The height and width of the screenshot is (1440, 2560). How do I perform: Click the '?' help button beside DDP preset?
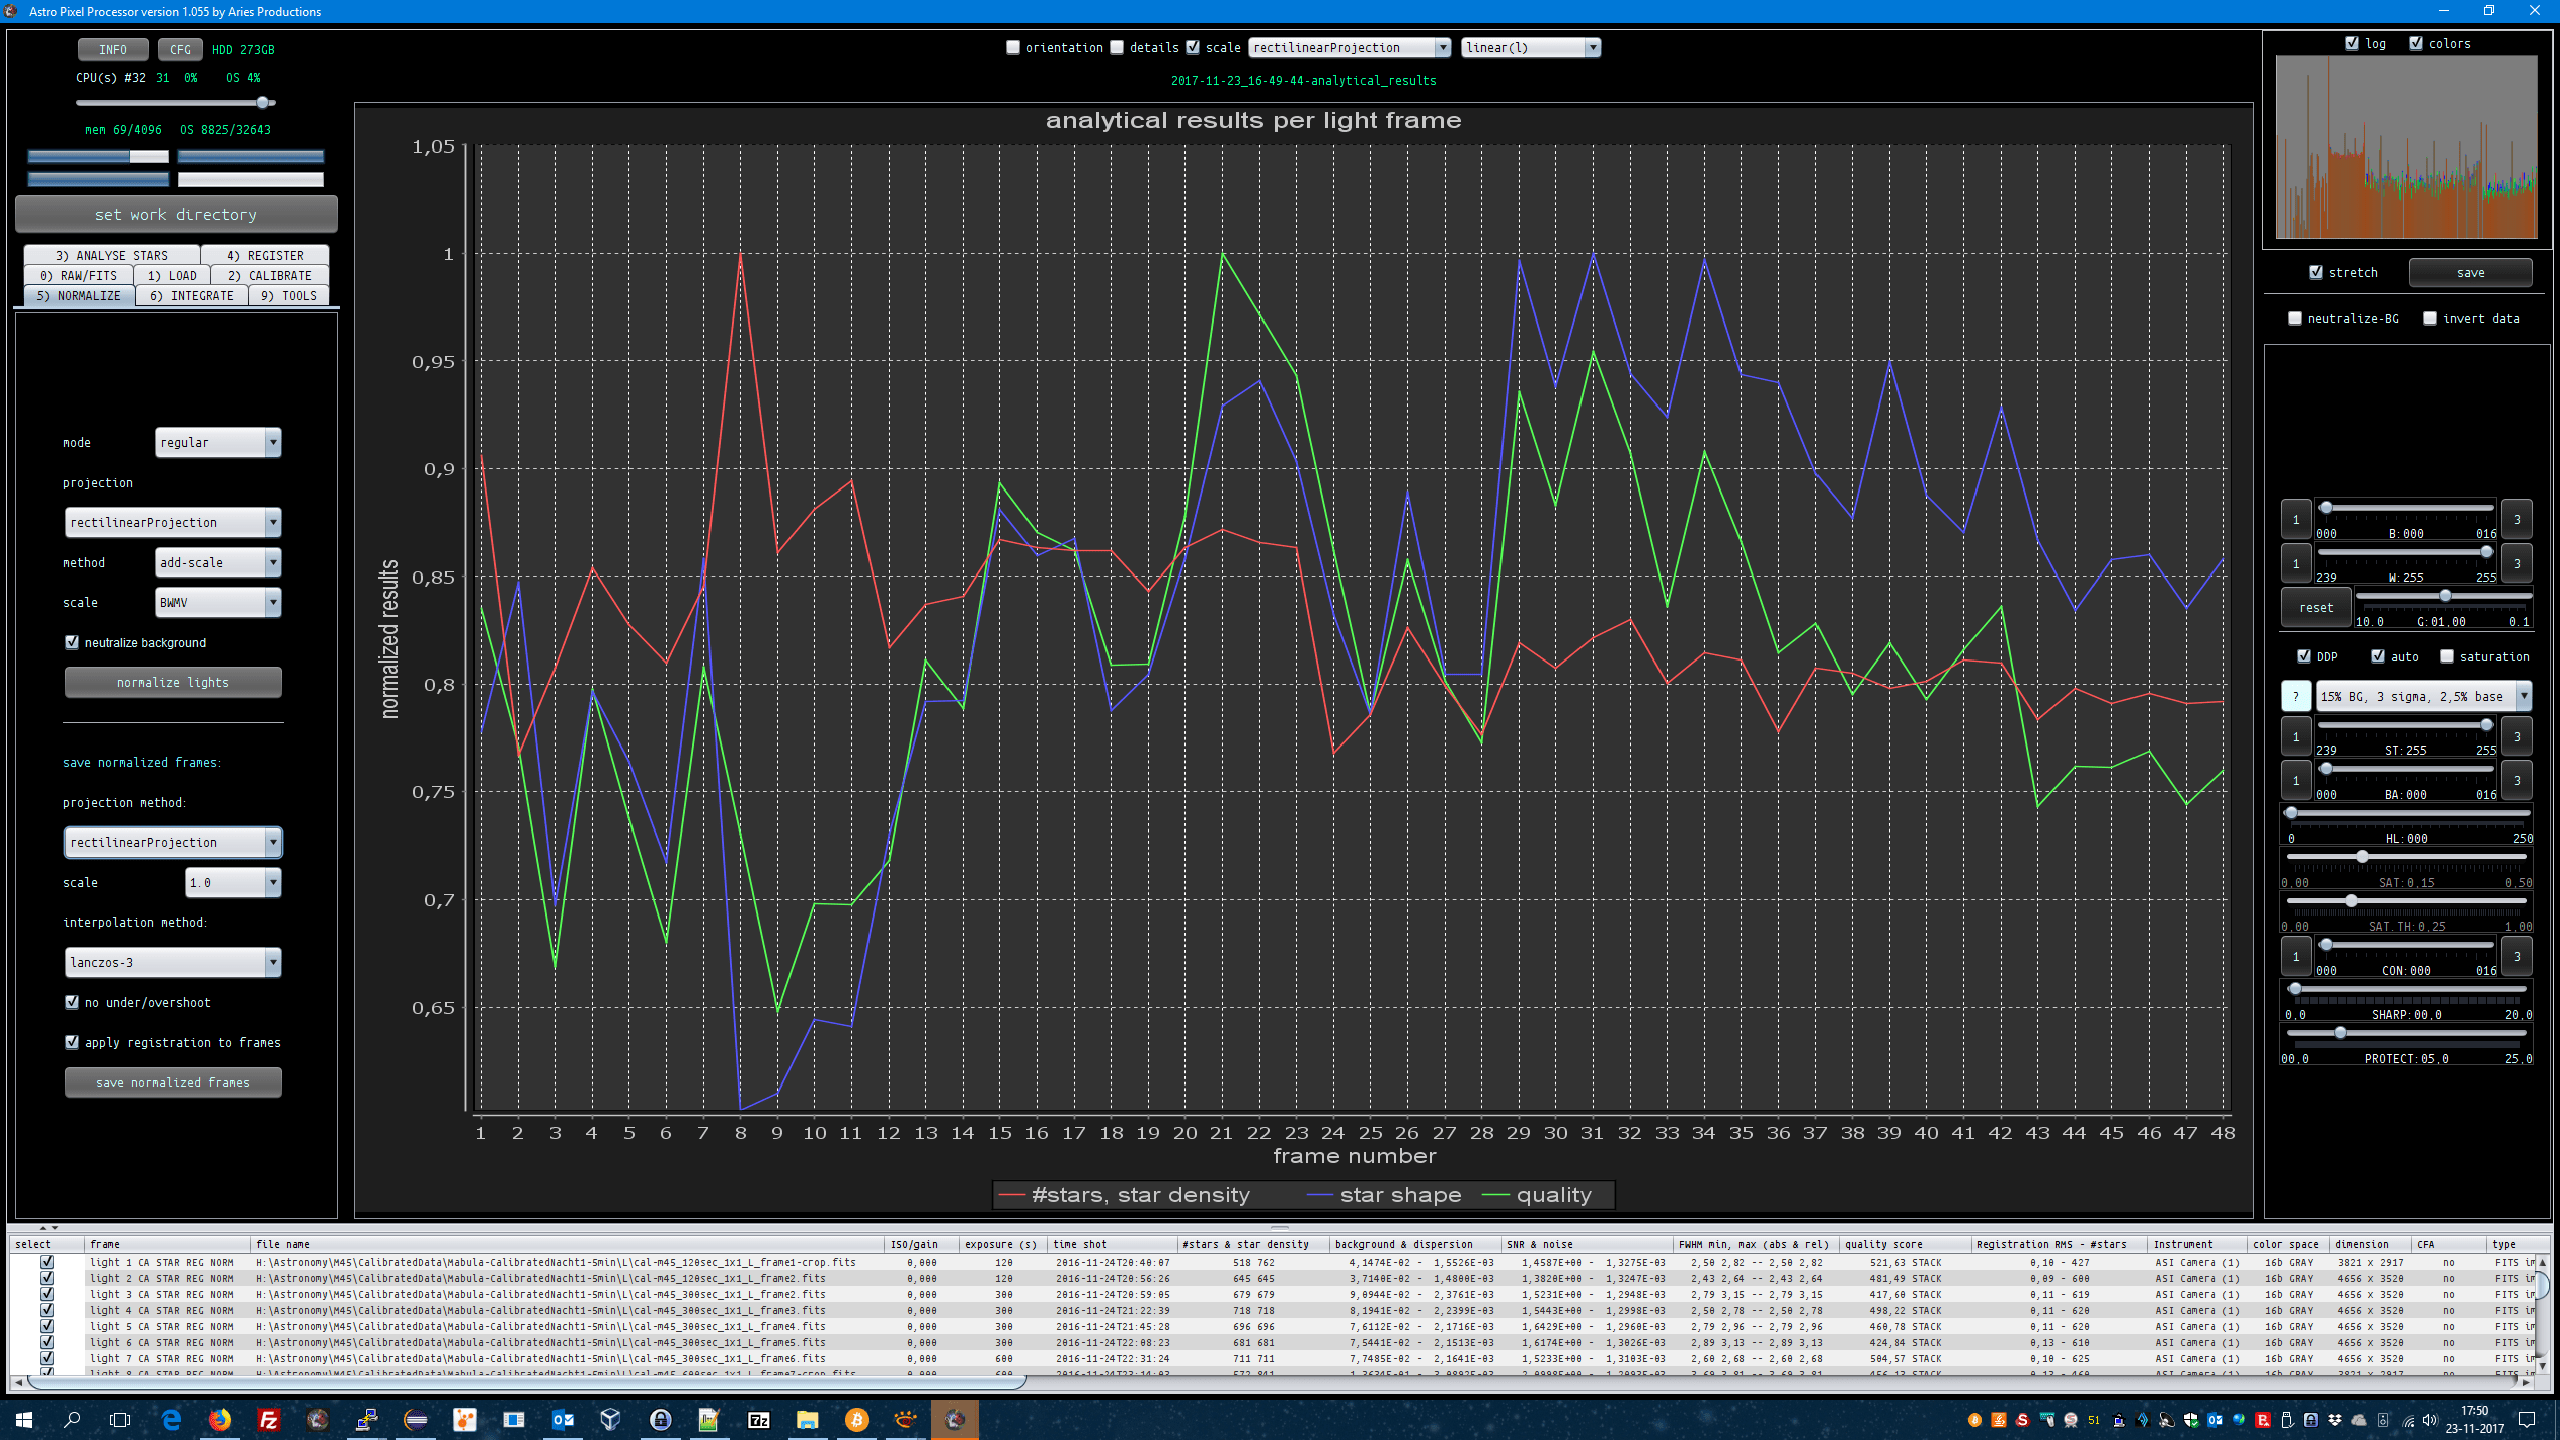click(2295, 696)
